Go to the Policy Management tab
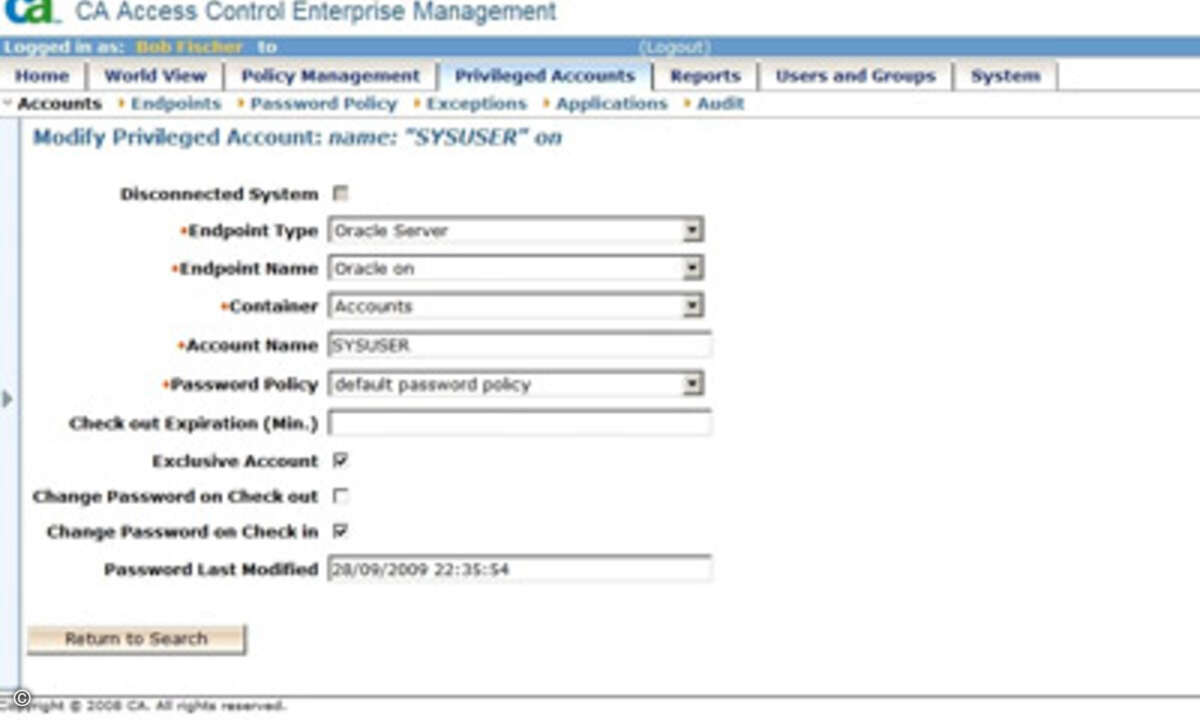Image resolution: width=1200 pixels, height=720 pixels. click(x=331, y=76)
